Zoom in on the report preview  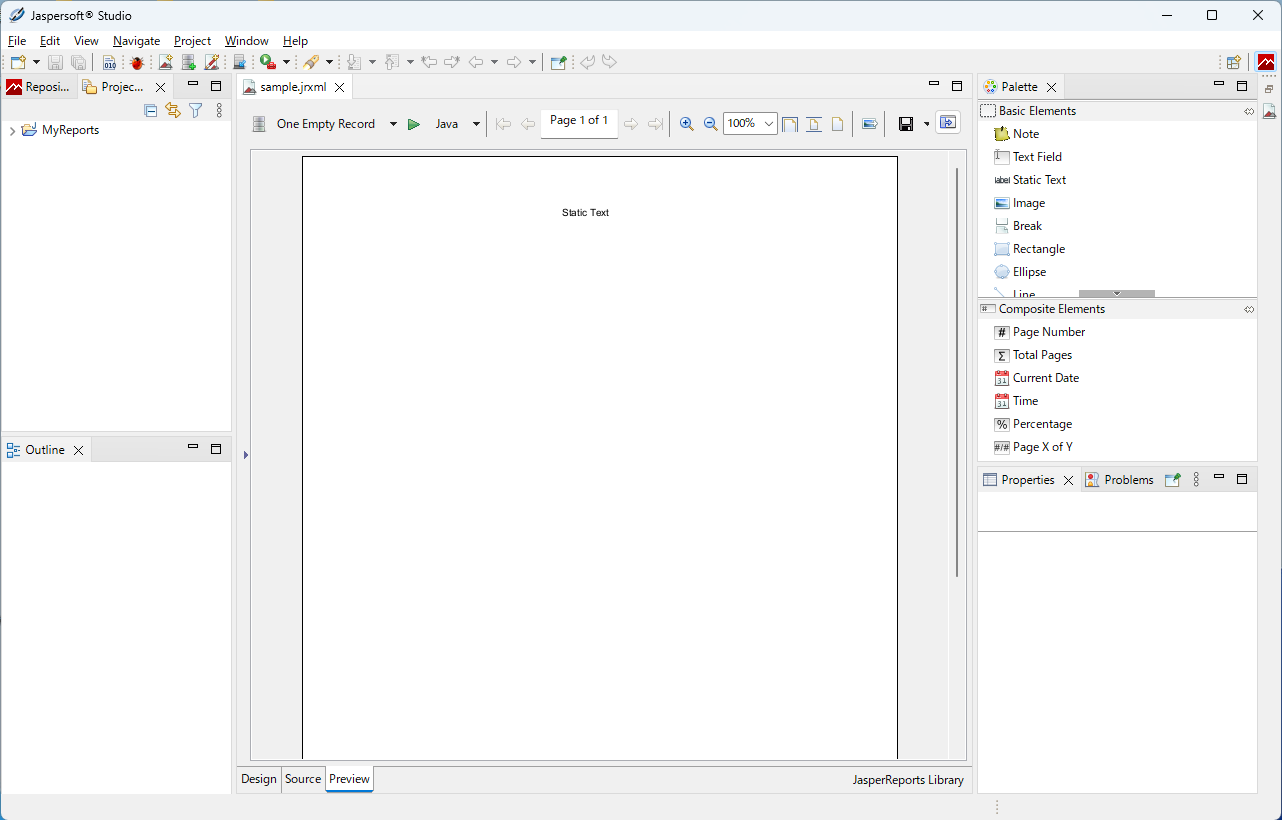tap(686, 124)
